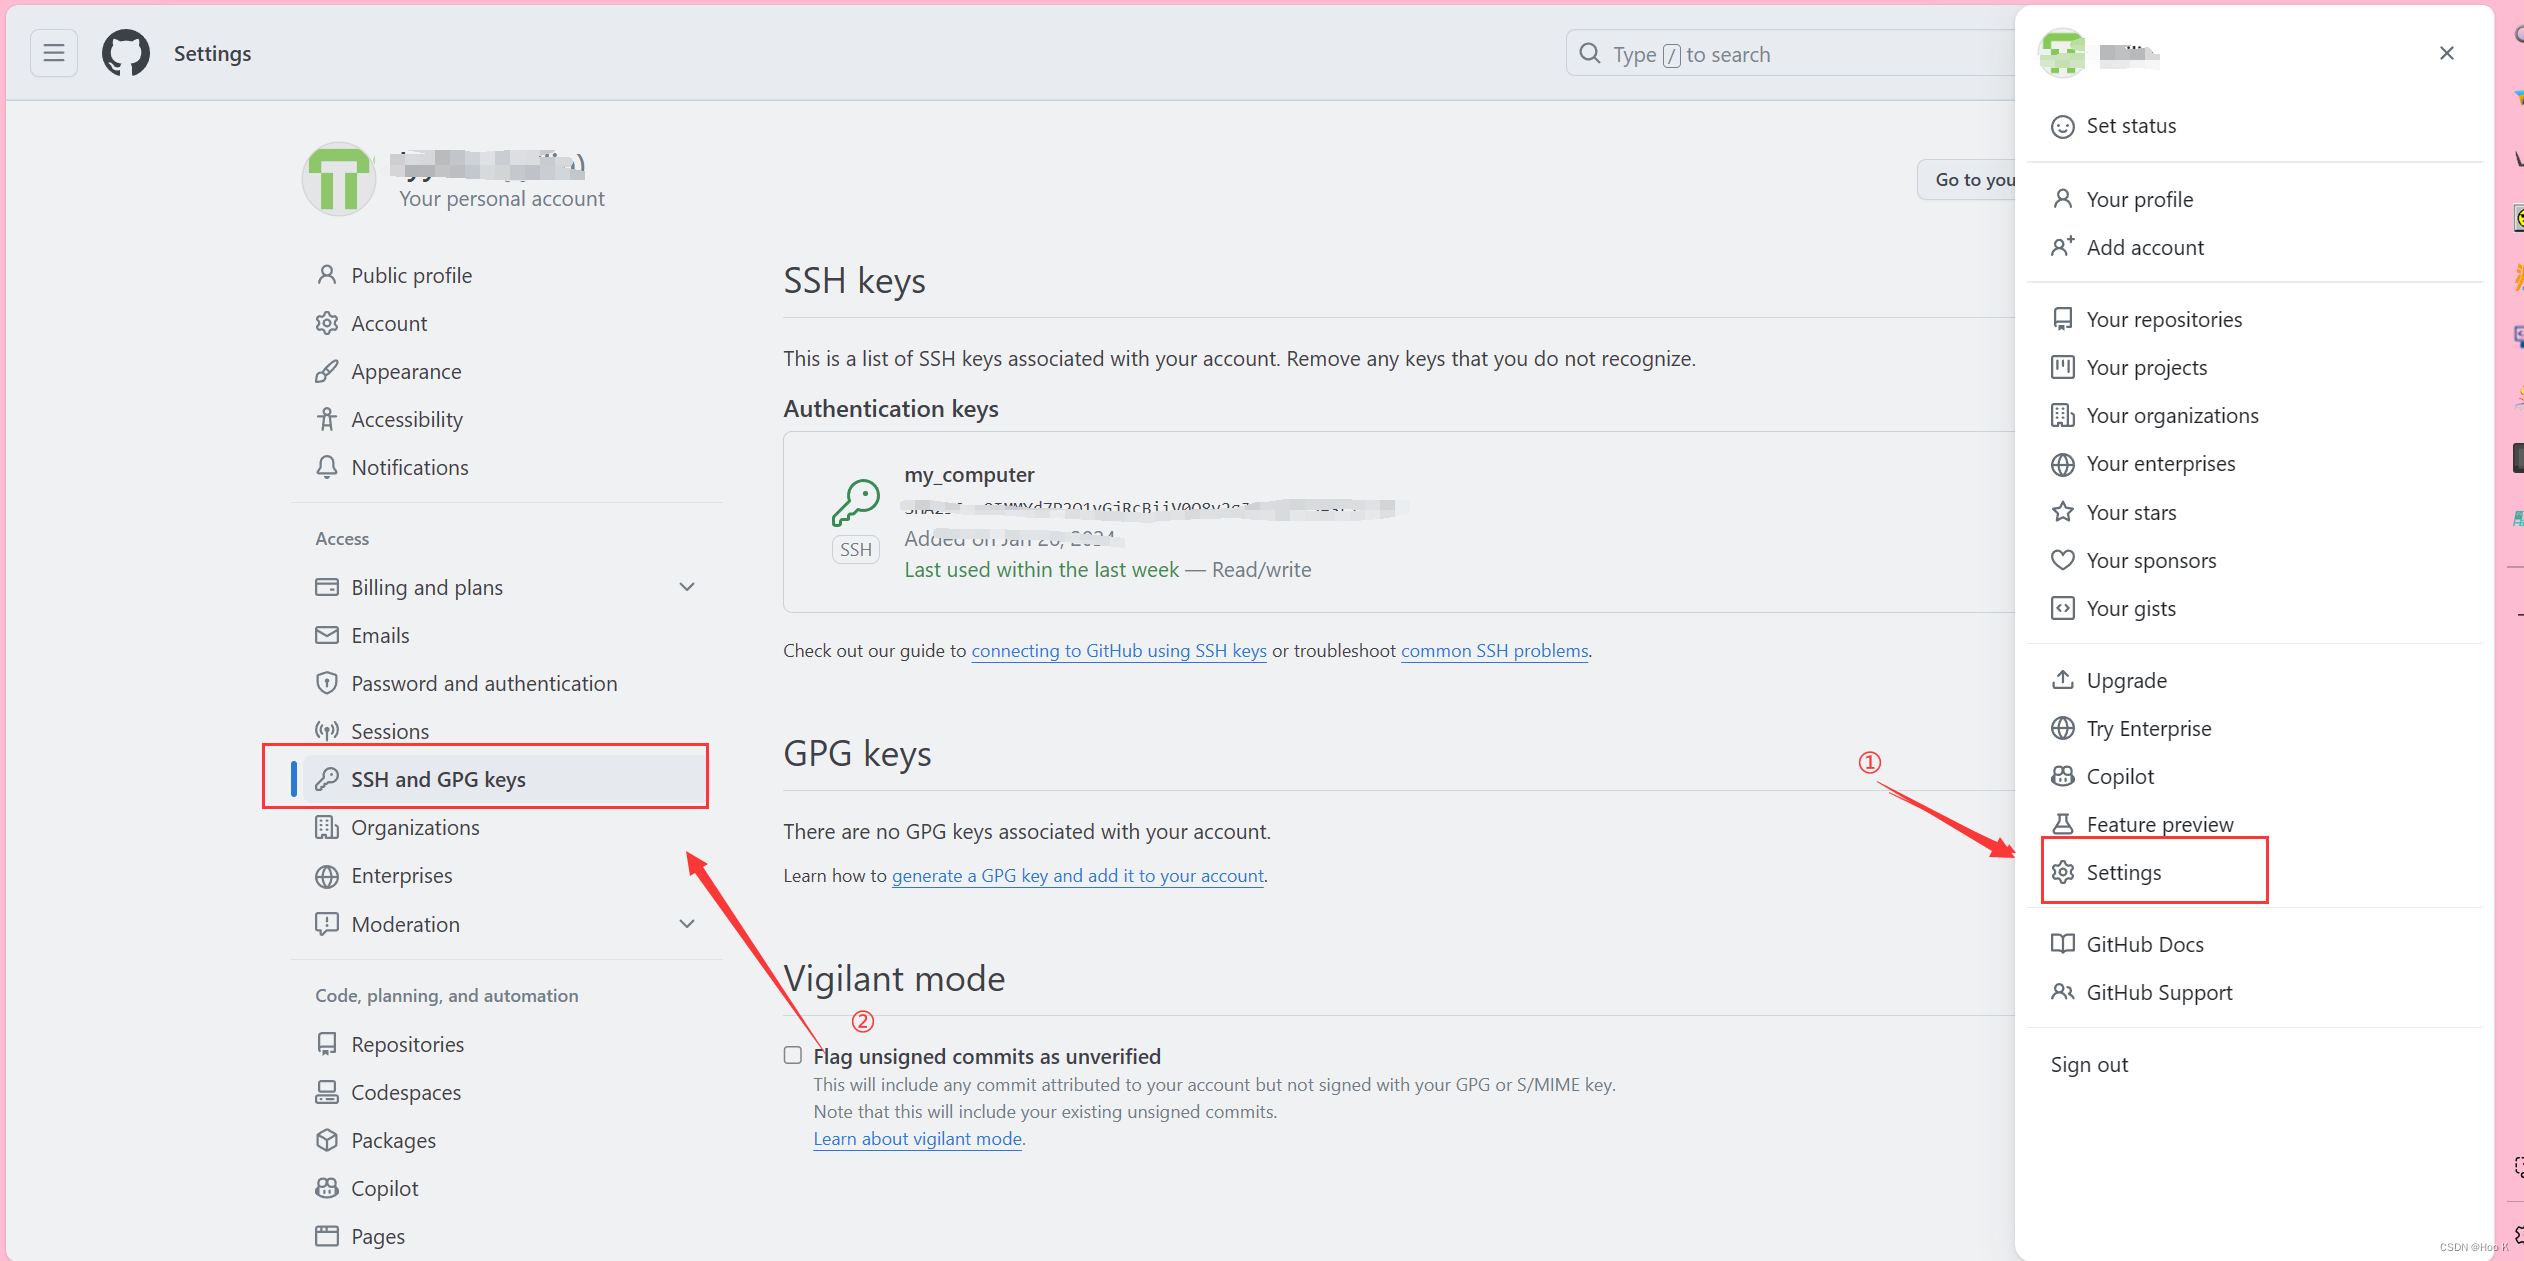The width and height of the screenshot is (2524, 1261).
Task: Follow the Learn about vigilant mode link
Action: tap(917, 1139)
